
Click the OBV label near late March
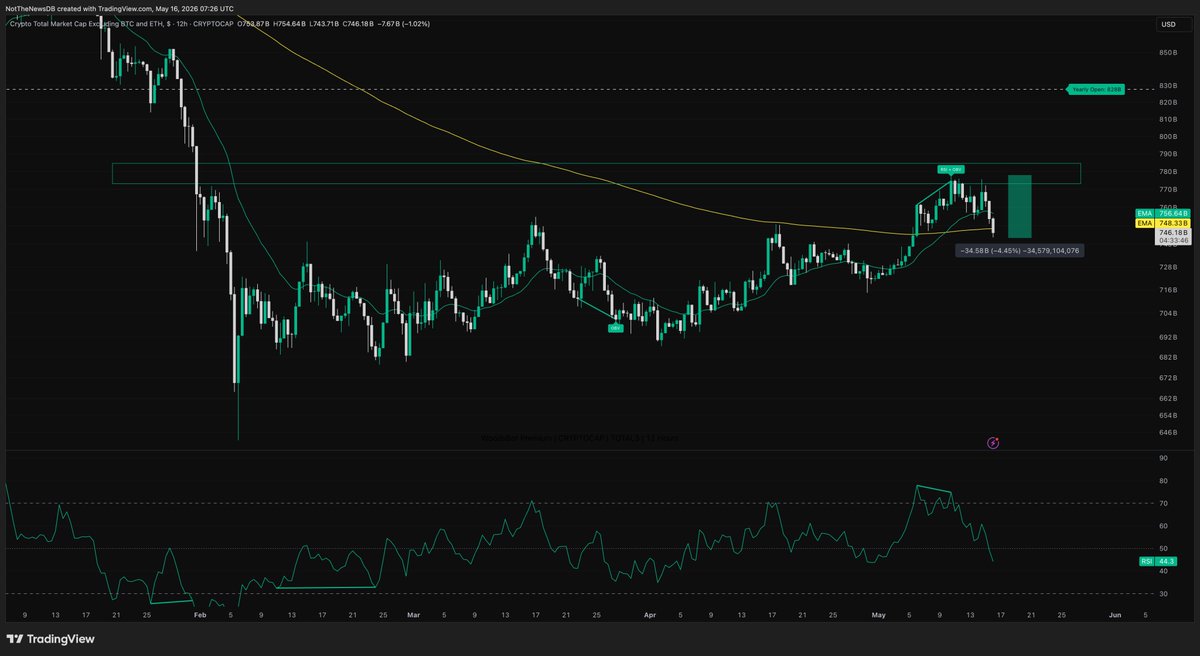point(617,326)
